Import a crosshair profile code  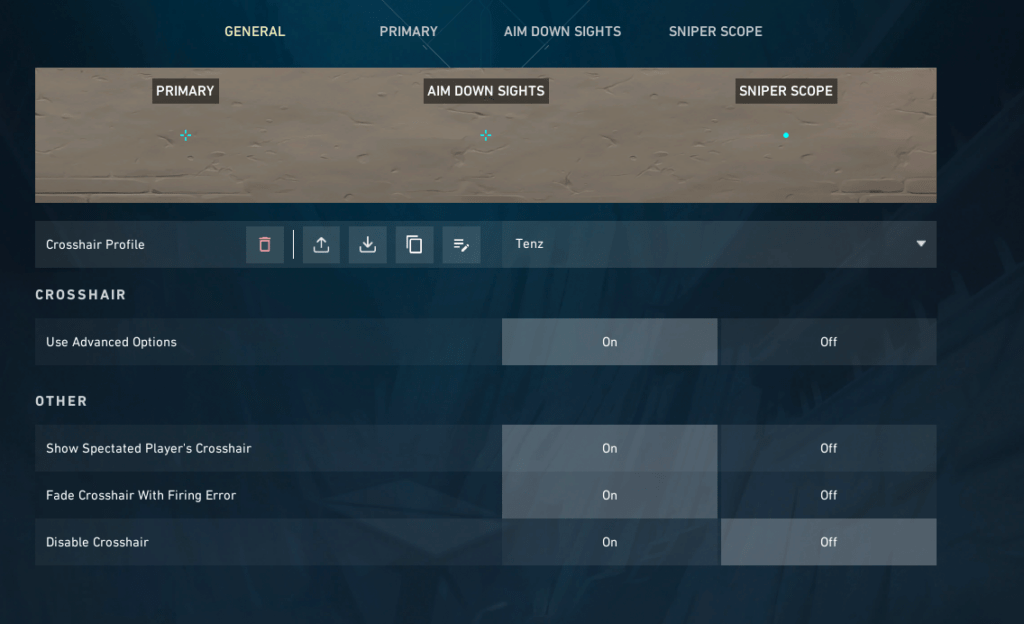pos(367,244)
